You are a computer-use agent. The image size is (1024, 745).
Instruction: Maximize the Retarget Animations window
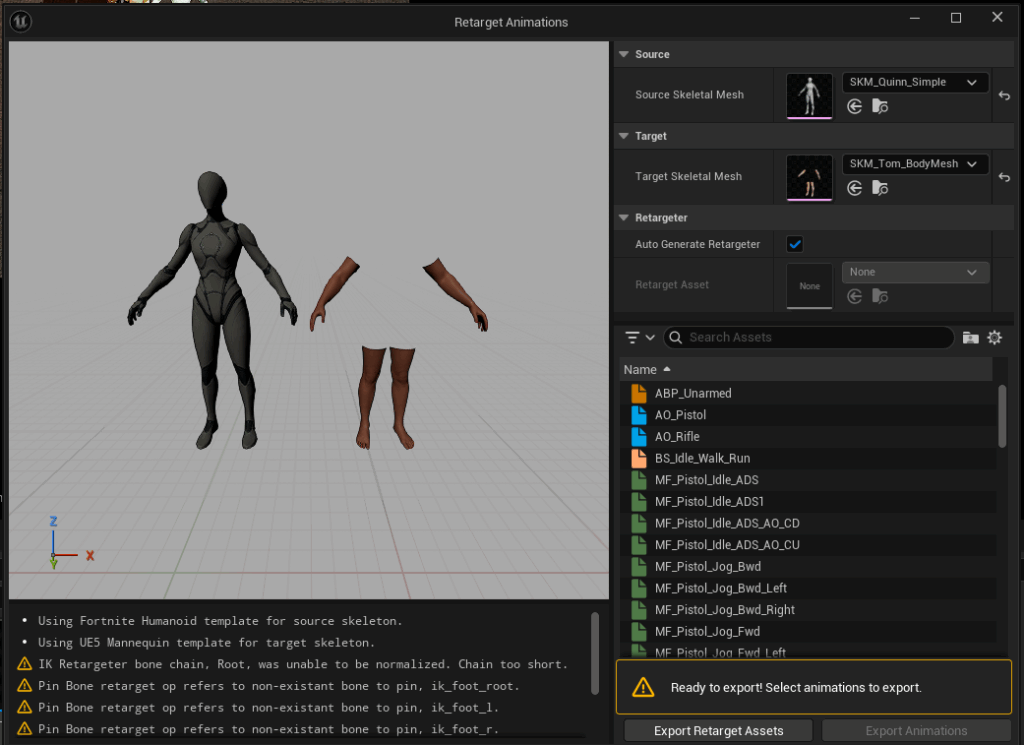point(956,18)
